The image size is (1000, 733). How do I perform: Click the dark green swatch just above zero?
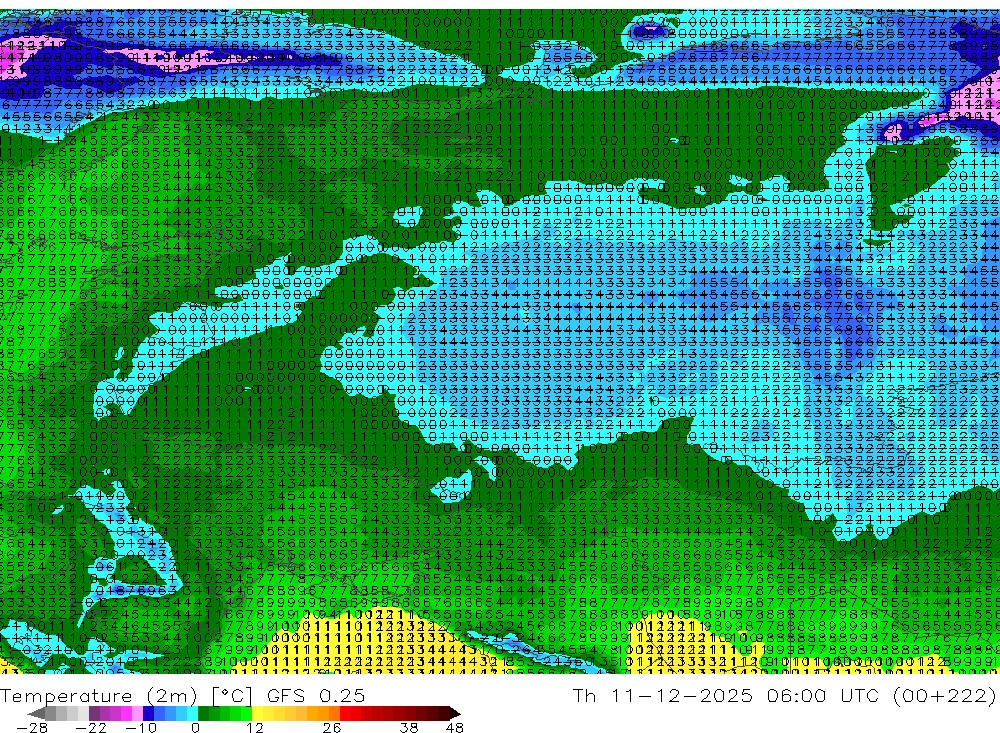click(x=203, y=713)
